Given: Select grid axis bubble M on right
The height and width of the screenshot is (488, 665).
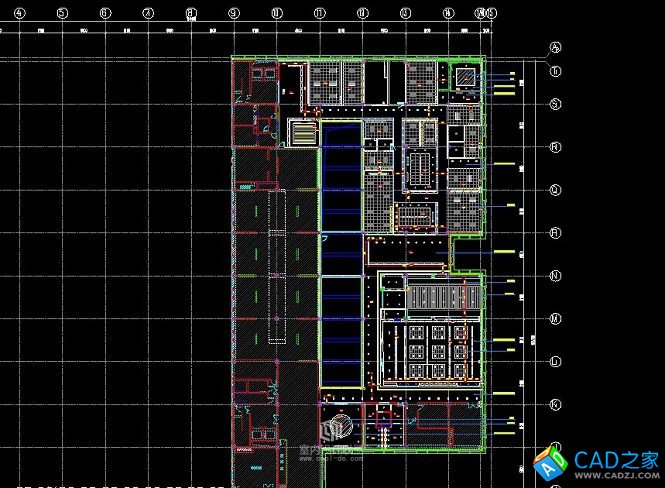Looking at the screenshot, I should click(555, 319).
